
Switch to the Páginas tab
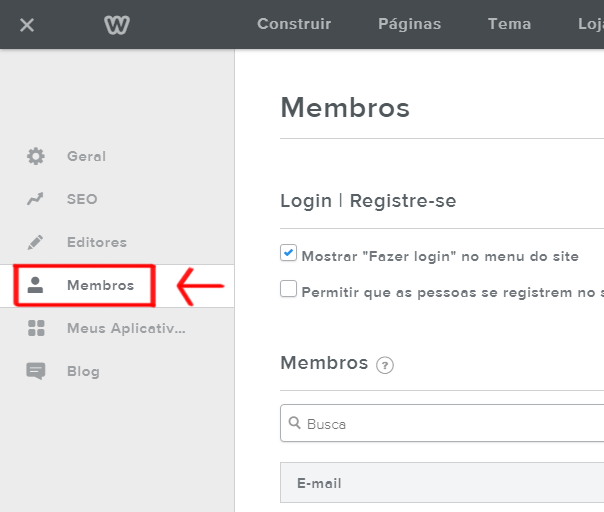pos(410,24)
